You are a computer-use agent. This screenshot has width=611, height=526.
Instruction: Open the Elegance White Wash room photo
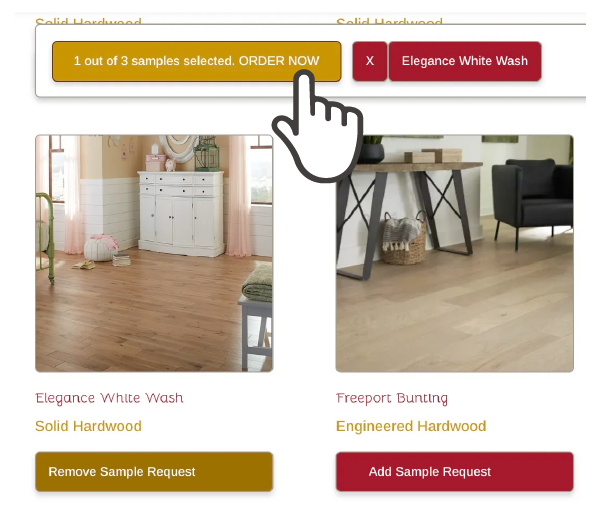(x=154, y=253)
